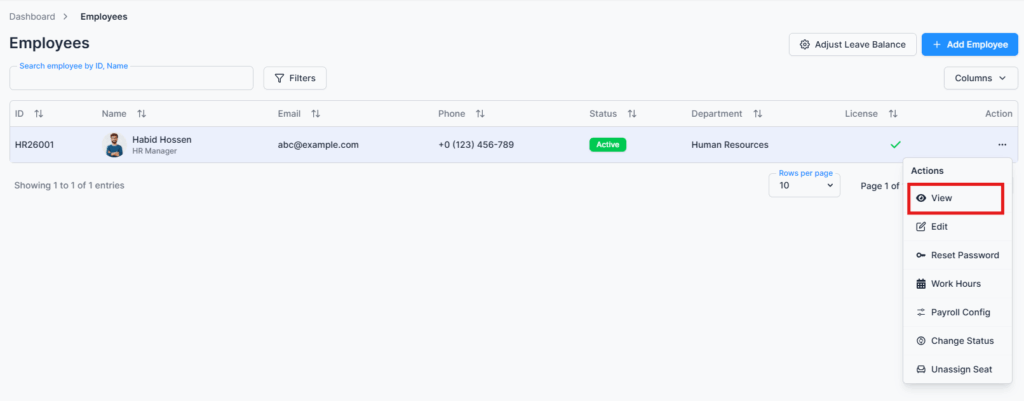Choose Edit in the Actions menu

[939, 227]
